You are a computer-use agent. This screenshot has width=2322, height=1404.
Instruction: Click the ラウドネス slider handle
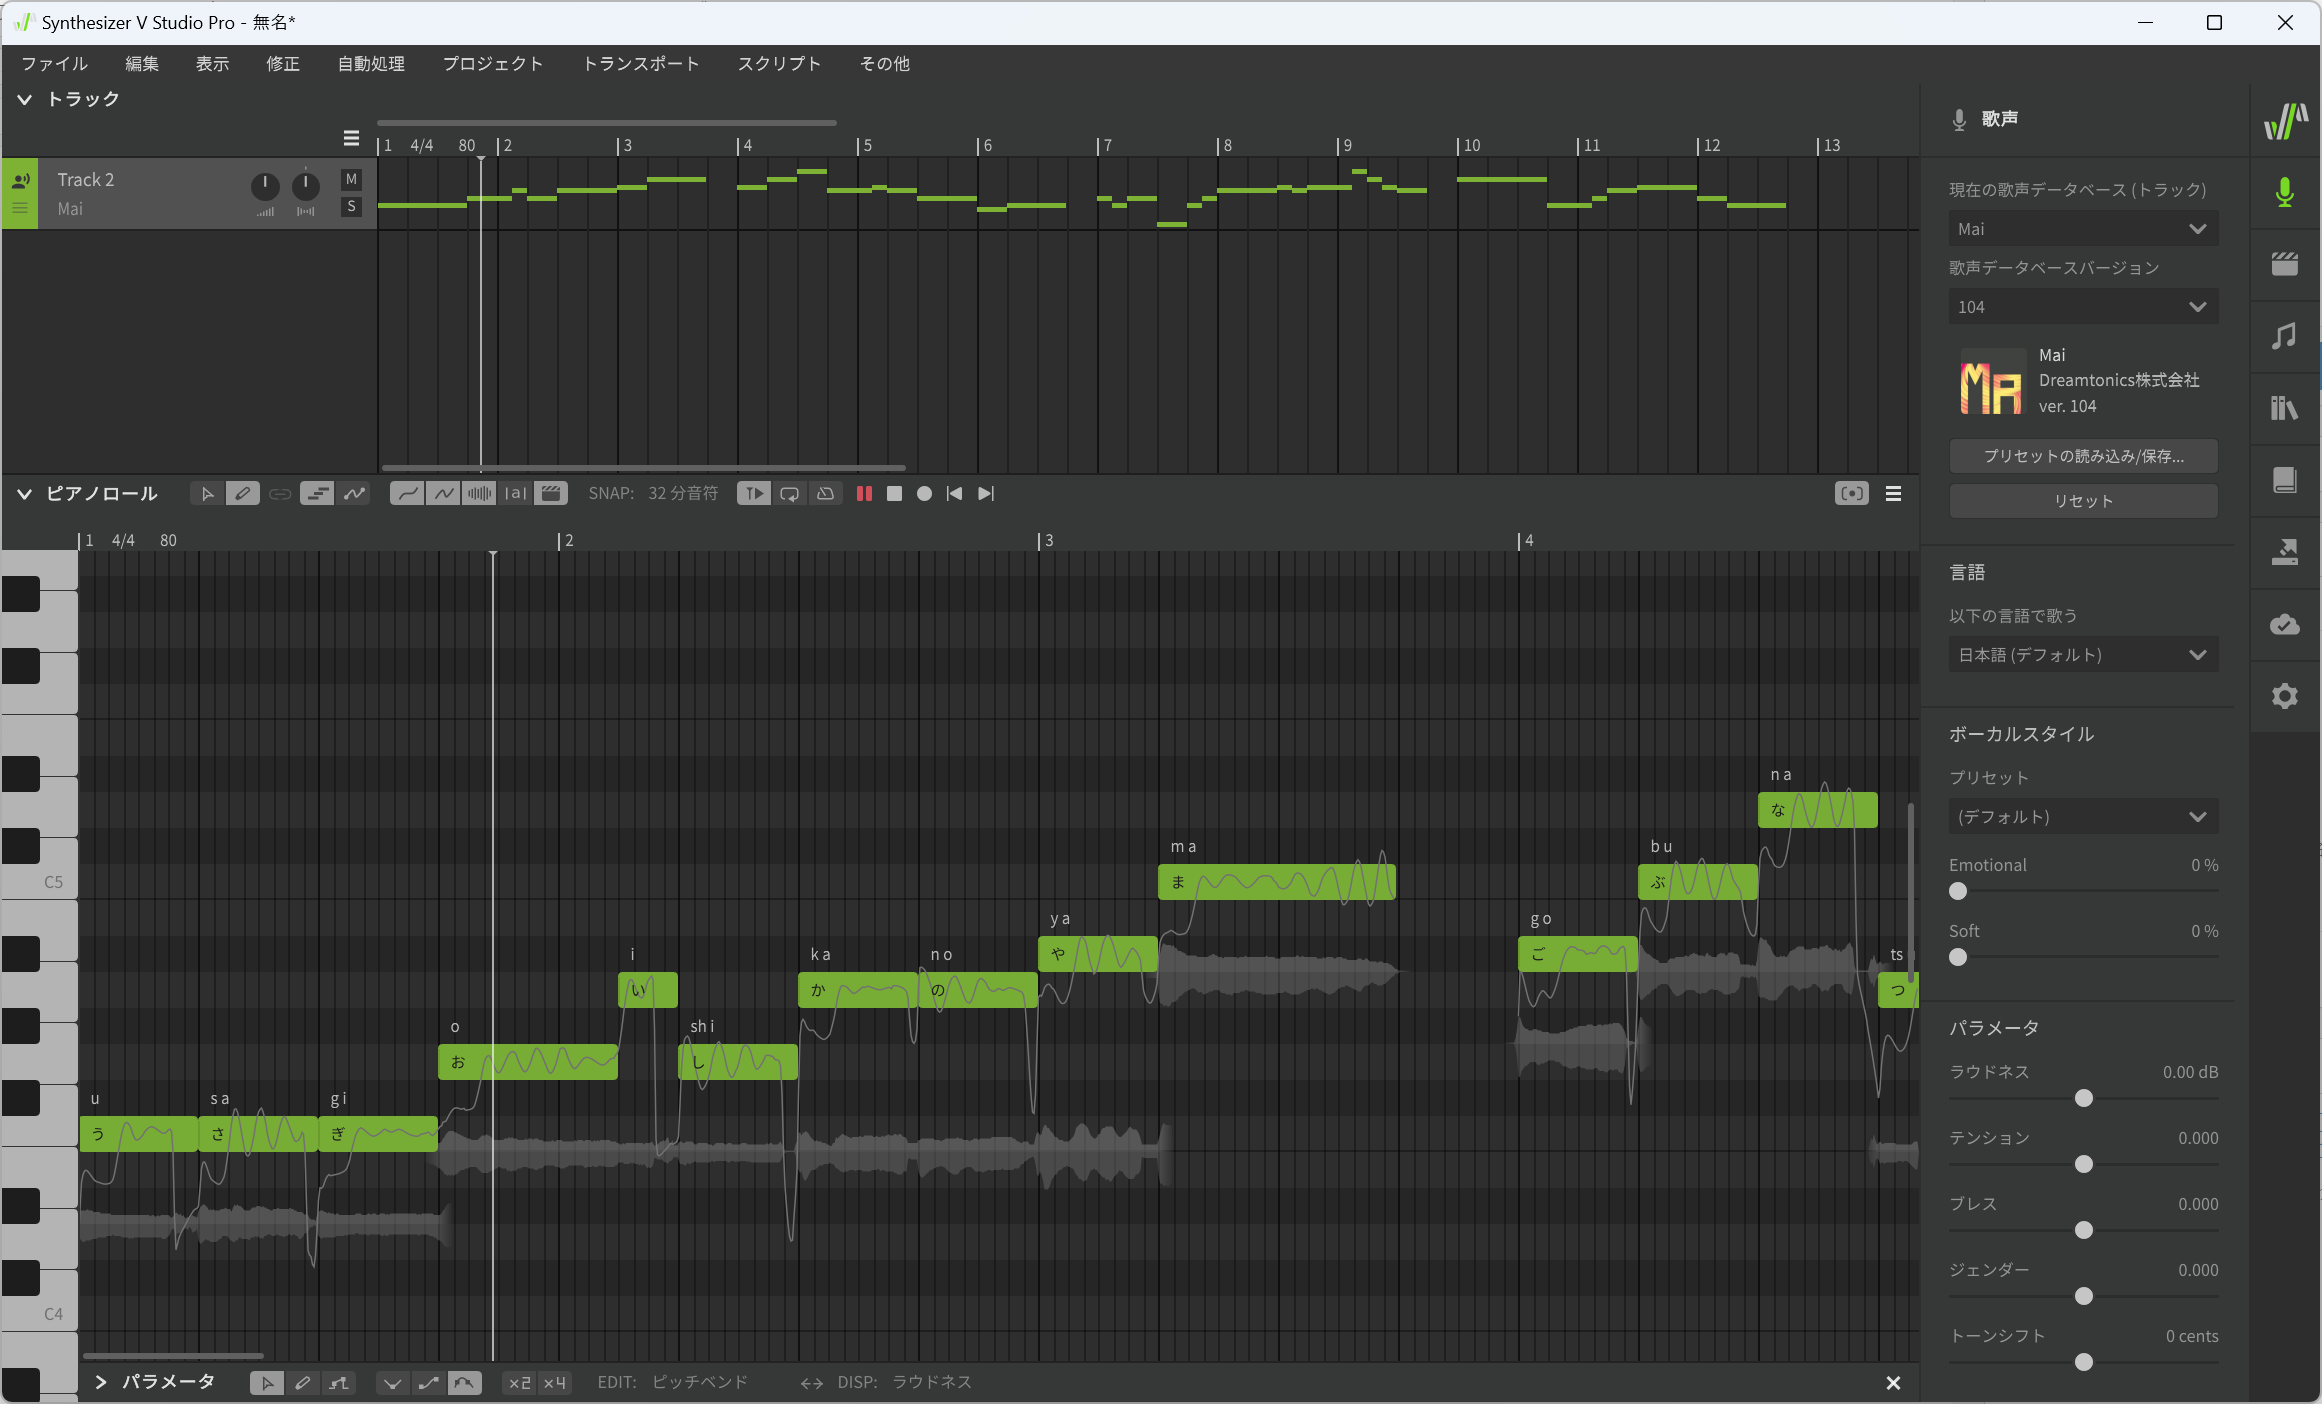2084,1098
